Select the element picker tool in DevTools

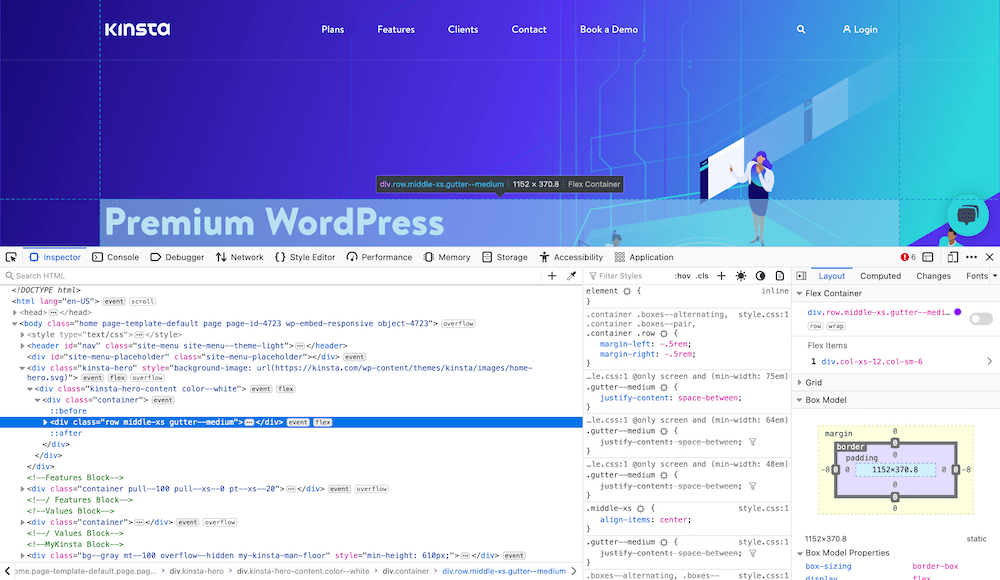pyautogui.click(x=11, y=257)
